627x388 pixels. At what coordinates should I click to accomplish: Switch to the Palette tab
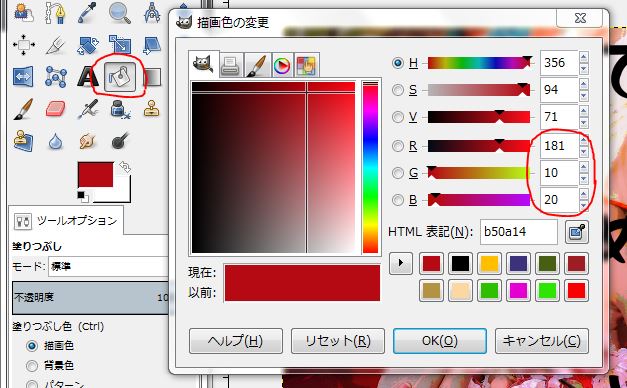tap(307, 65)
